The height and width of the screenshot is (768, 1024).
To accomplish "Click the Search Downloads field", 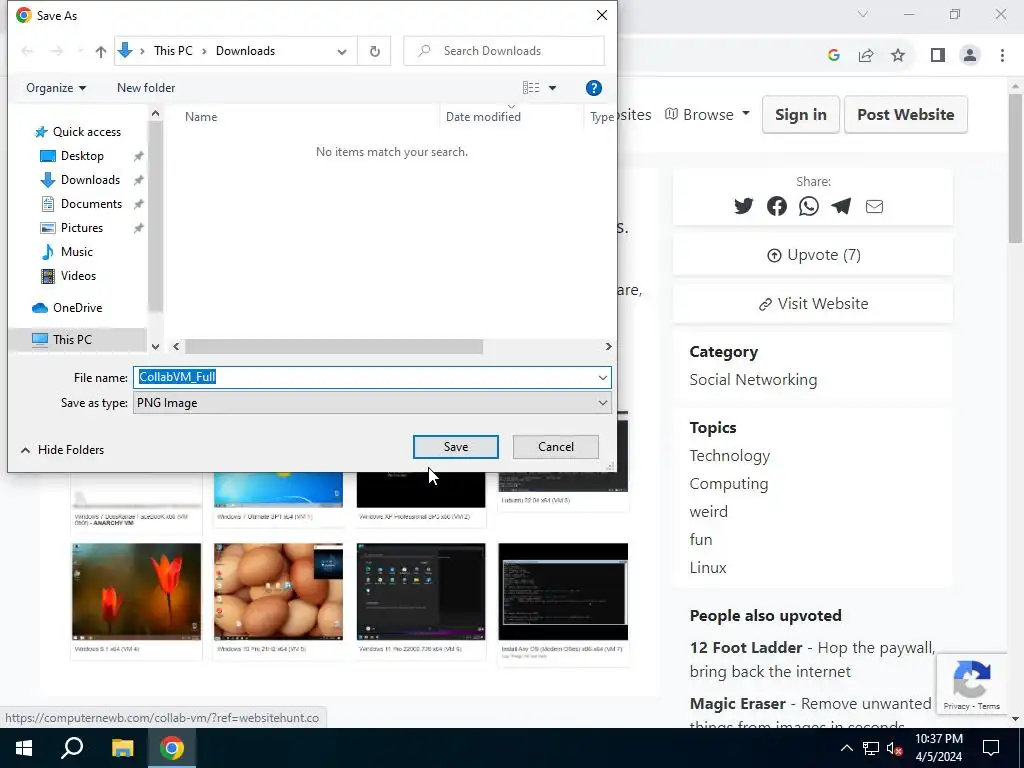I will (x=504, y=51).
